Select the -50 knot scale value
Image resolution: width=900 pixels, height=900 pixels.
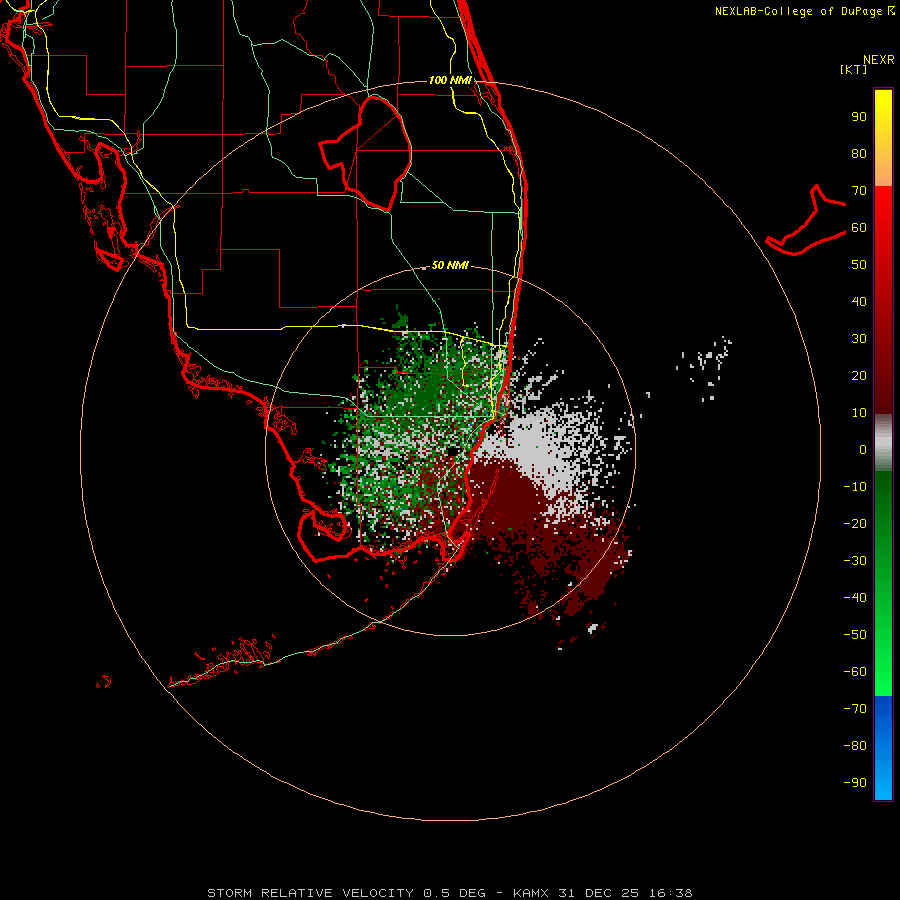[855, 635]
